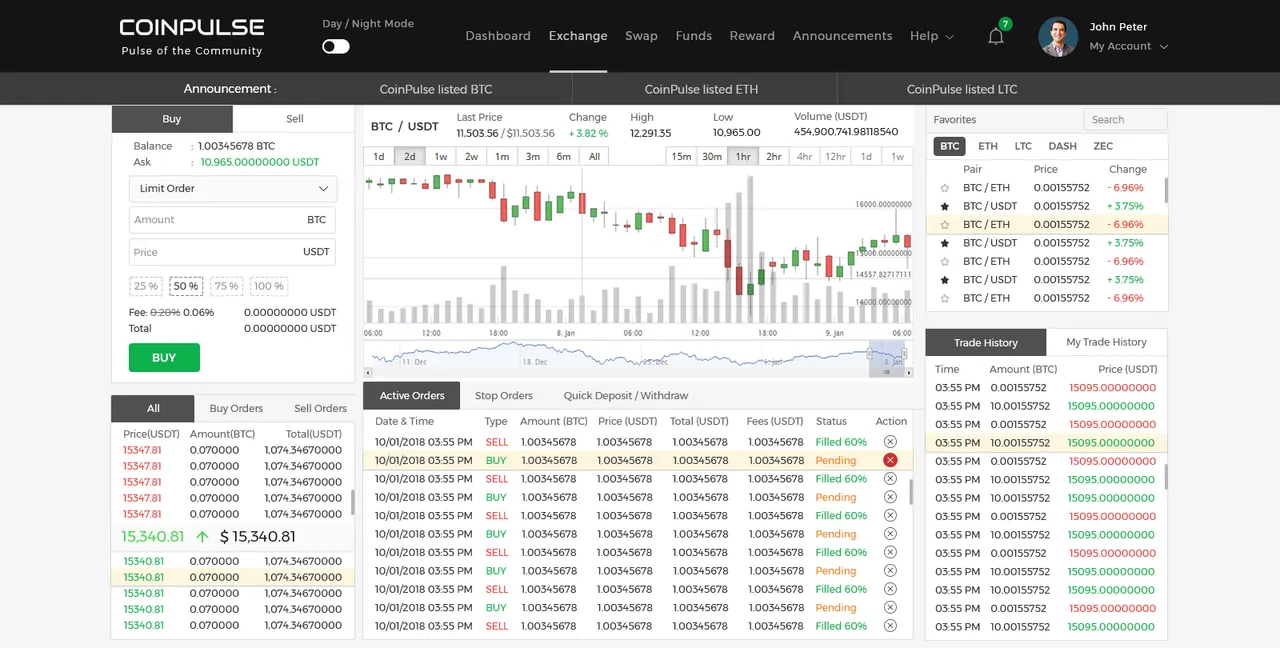
Task: Select the ZEC market tab
Action: [x=1103, y=146]
